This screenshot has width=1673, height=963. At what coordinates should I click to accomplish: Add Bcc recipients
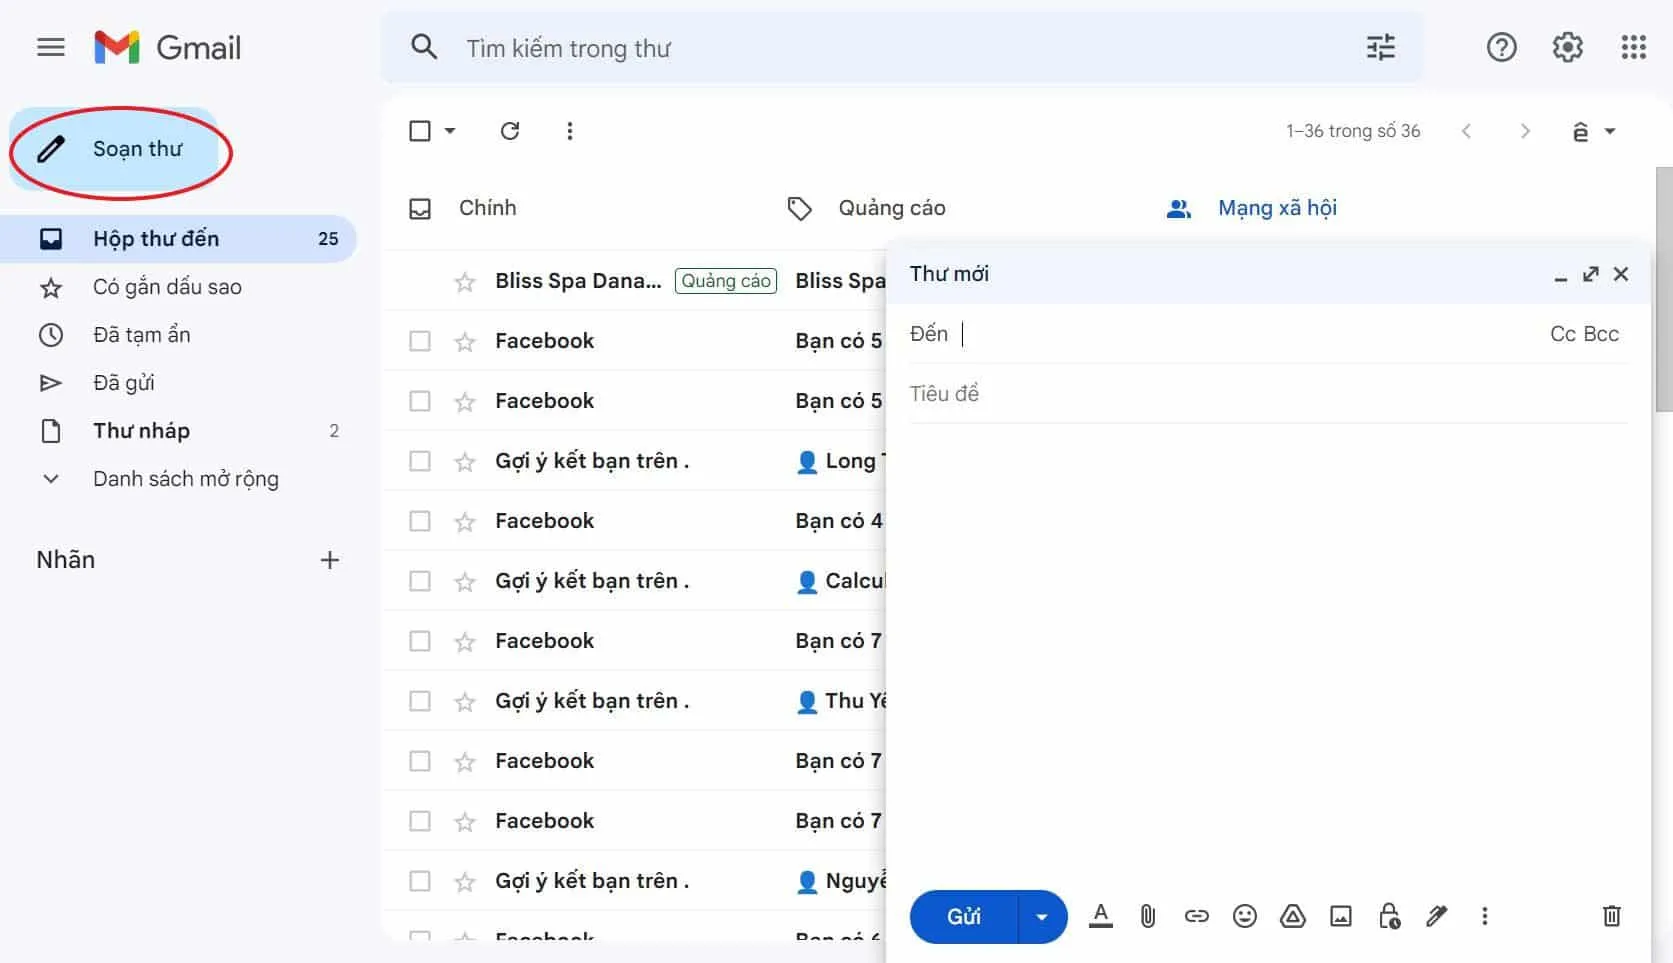point(1601,334)
